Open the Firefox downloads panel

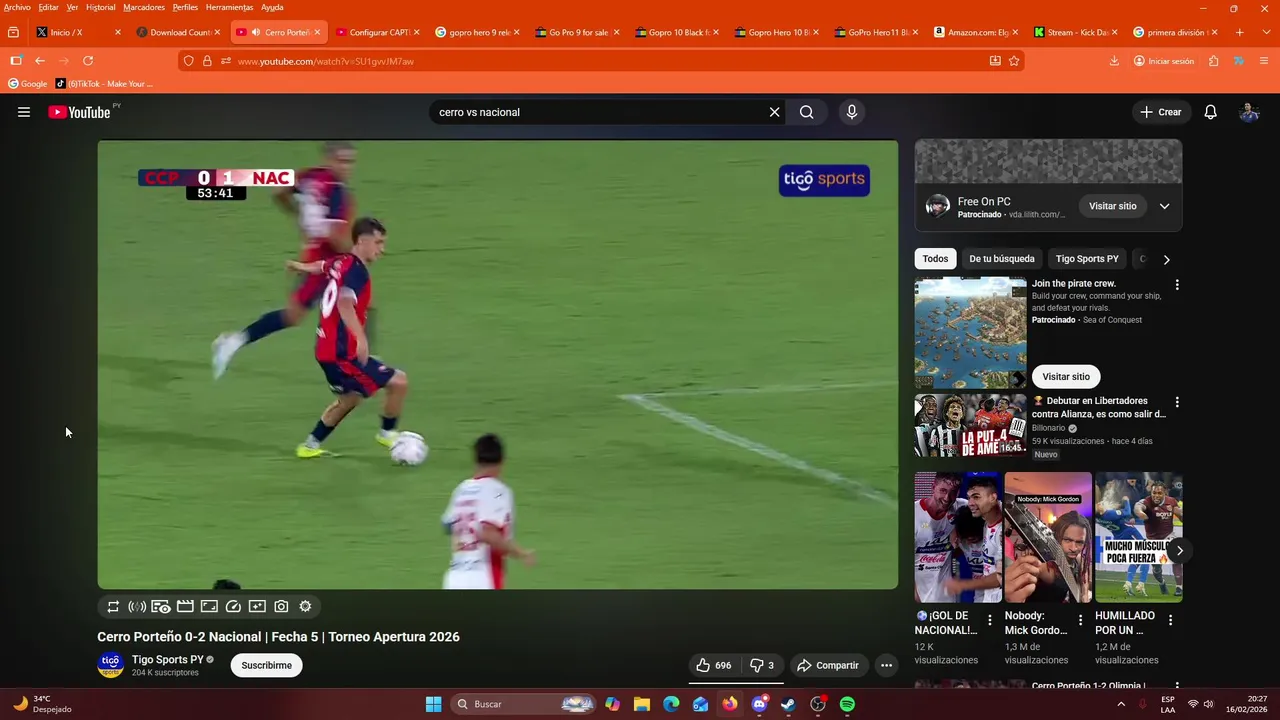[1114, 61]
